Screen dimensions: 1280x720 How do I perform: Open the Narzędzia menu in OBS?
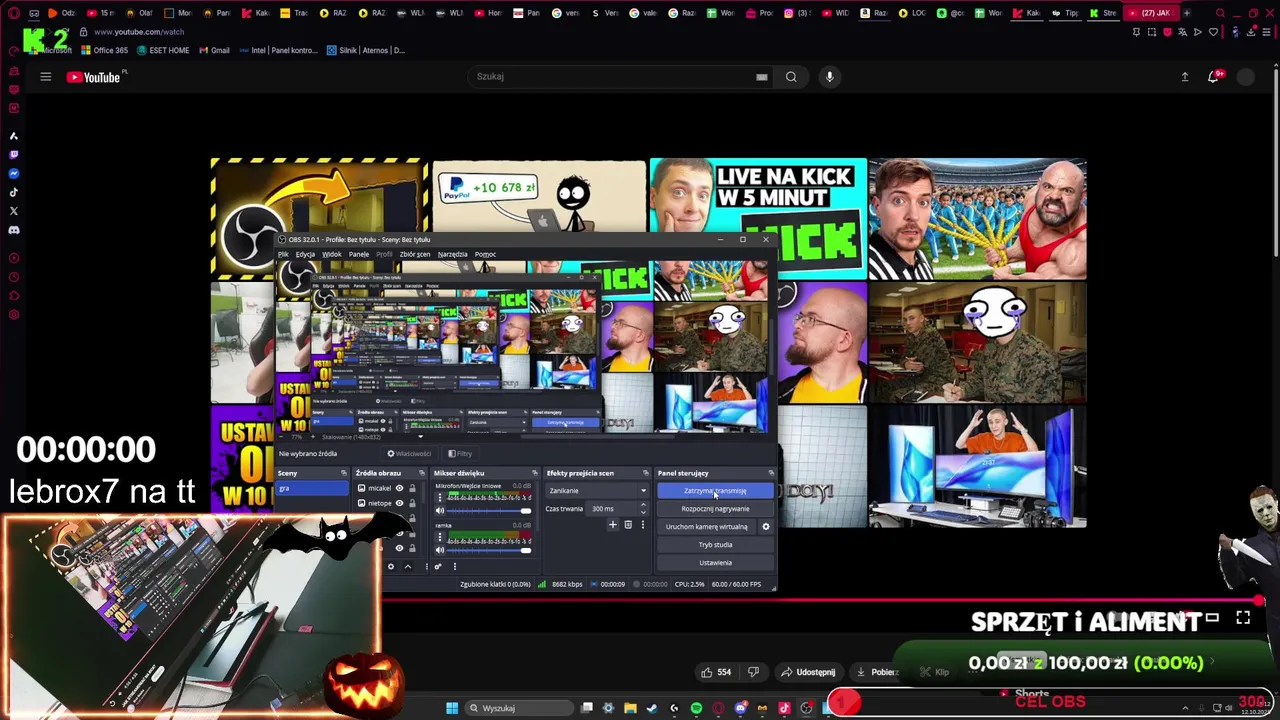pyautogui.click(x=452, y=254)
